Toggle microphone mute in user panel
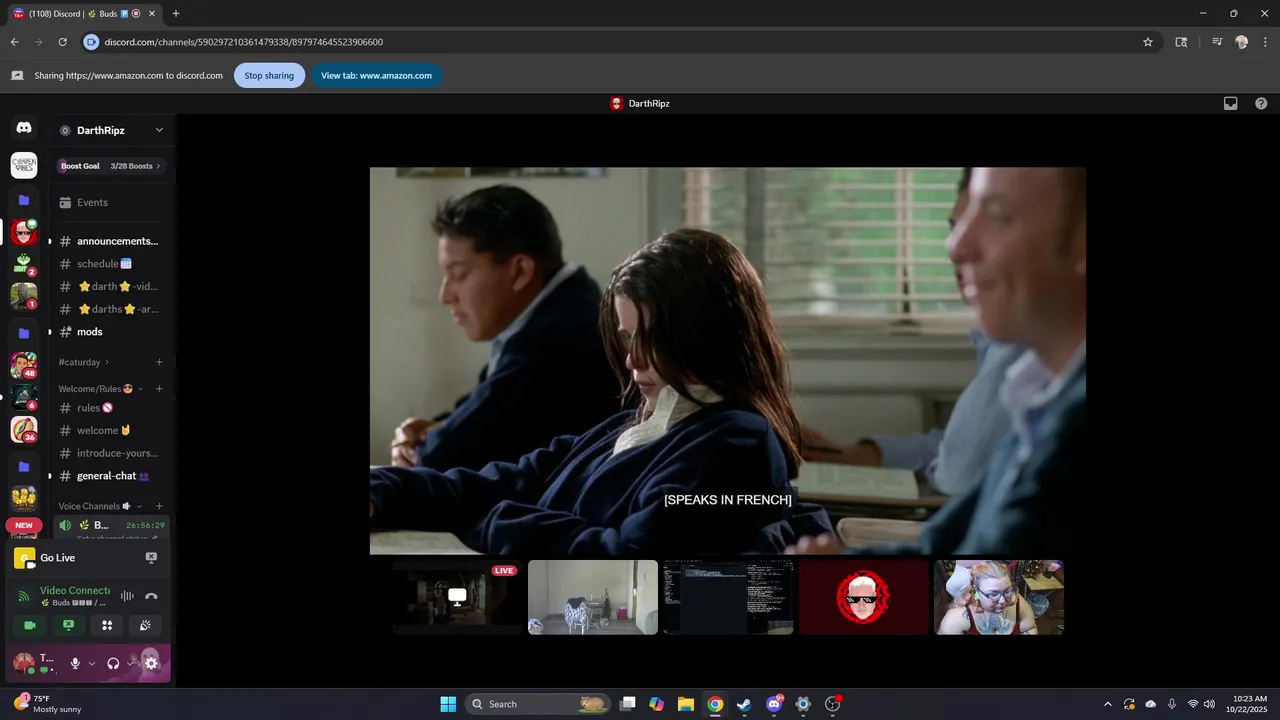The width and height of the screenshot is (1280, 720). tap(75, 663)
